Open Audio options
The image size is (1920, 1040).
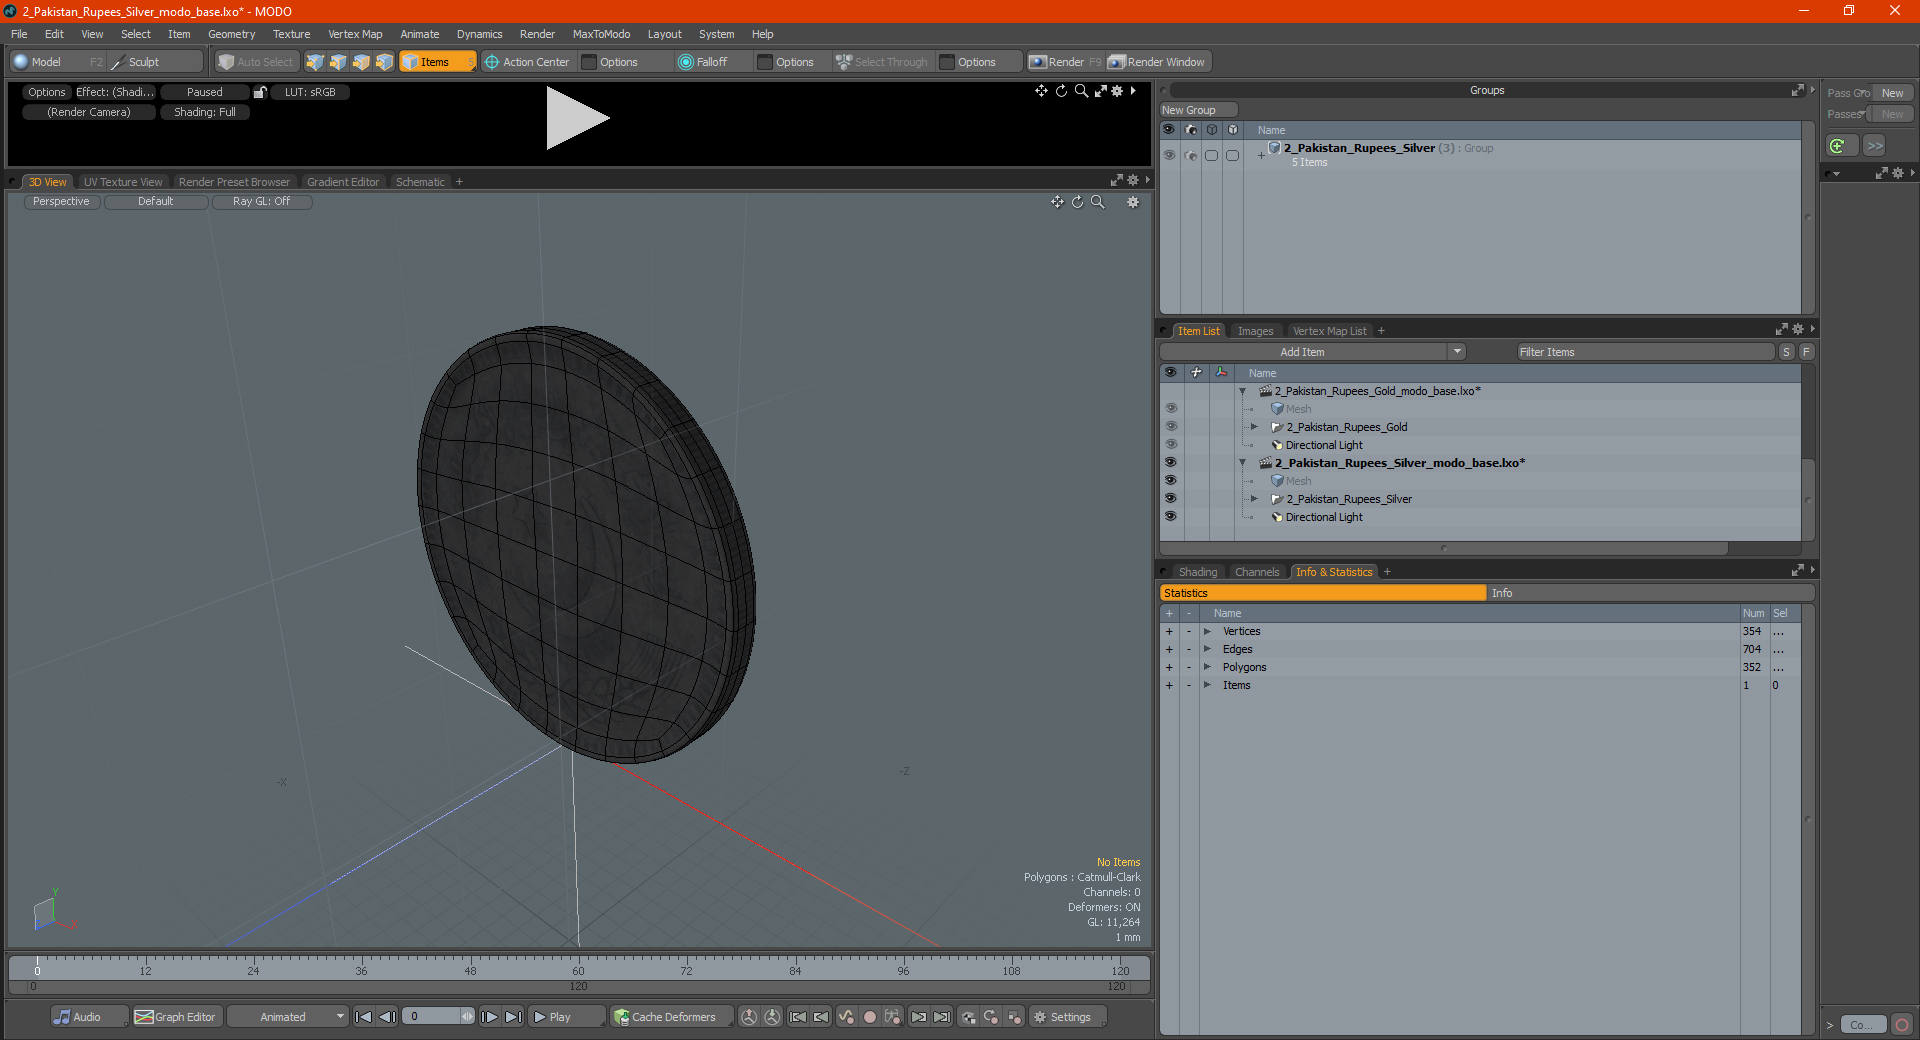click(x=89, y=1017)
